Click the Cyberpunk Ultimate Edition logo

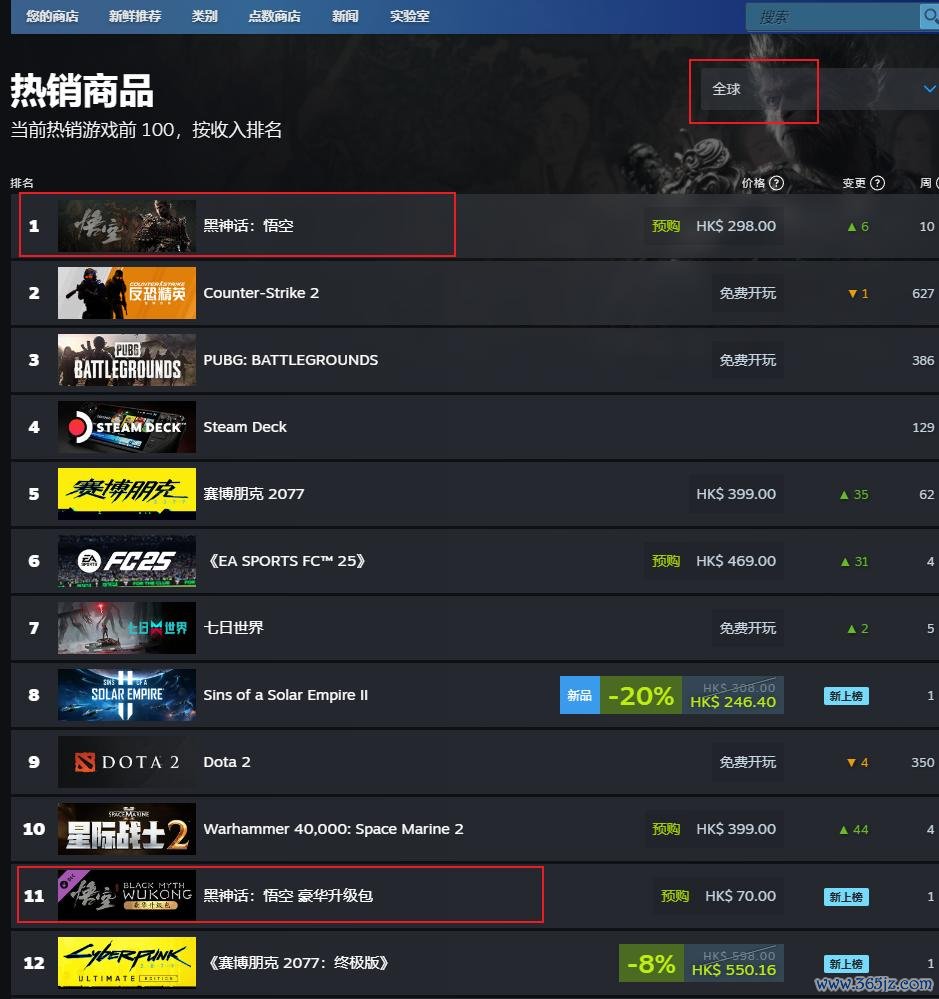(127, 962)
